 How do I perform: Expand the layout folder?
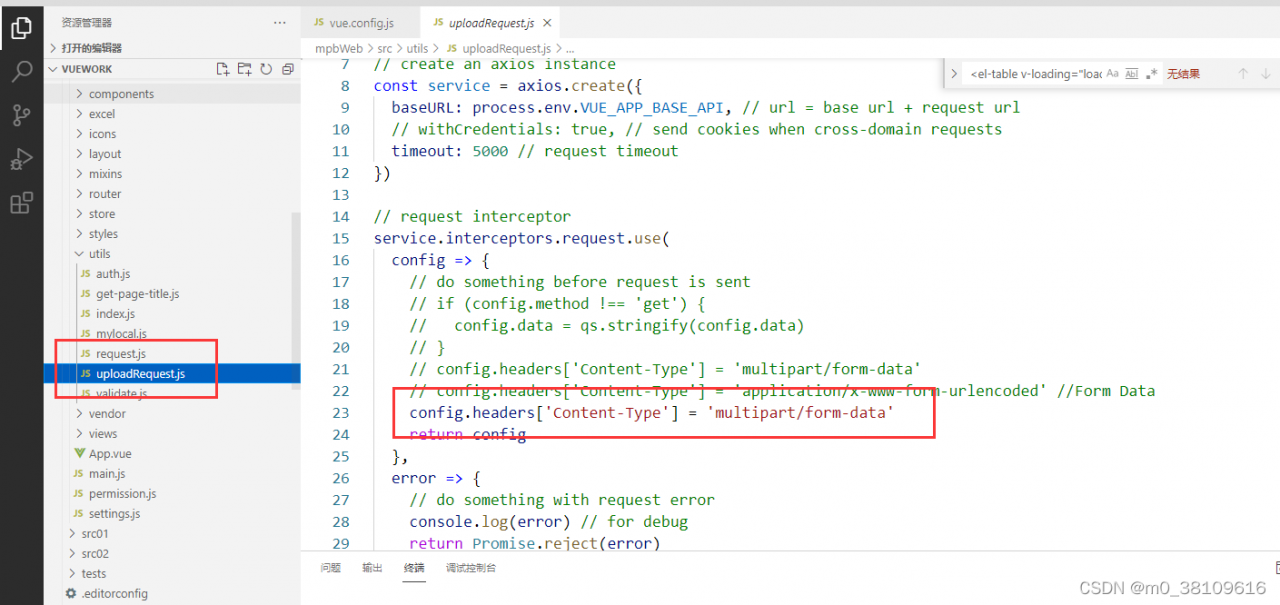click(x=81, y=154)
